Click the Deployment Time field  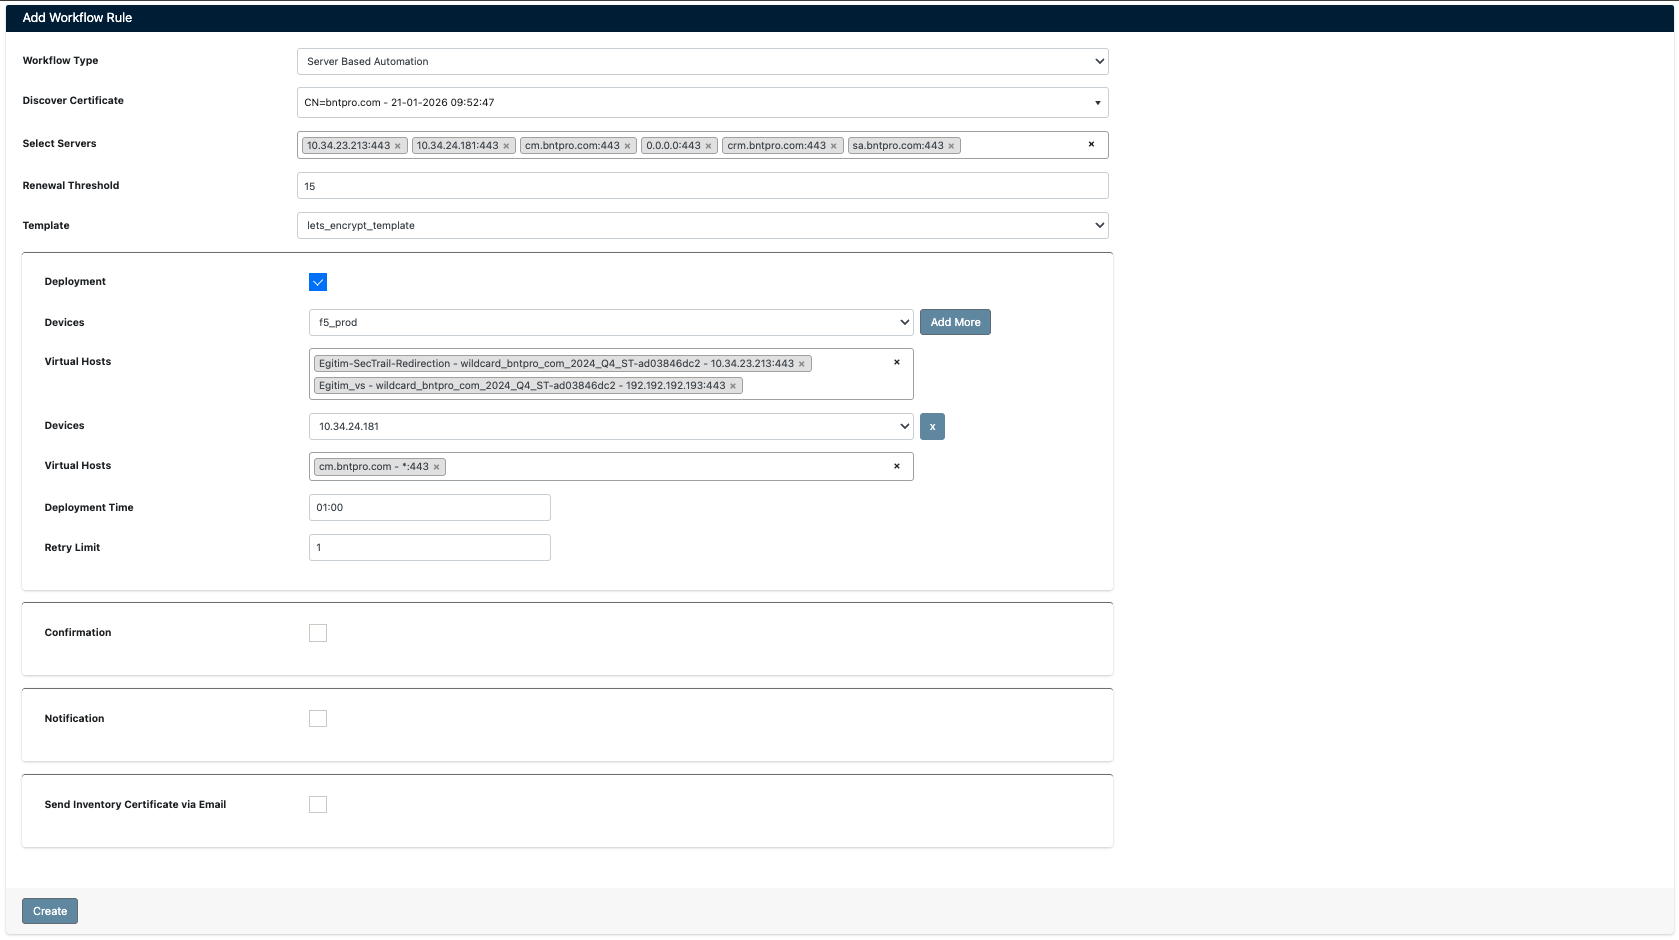pos(429,507)
